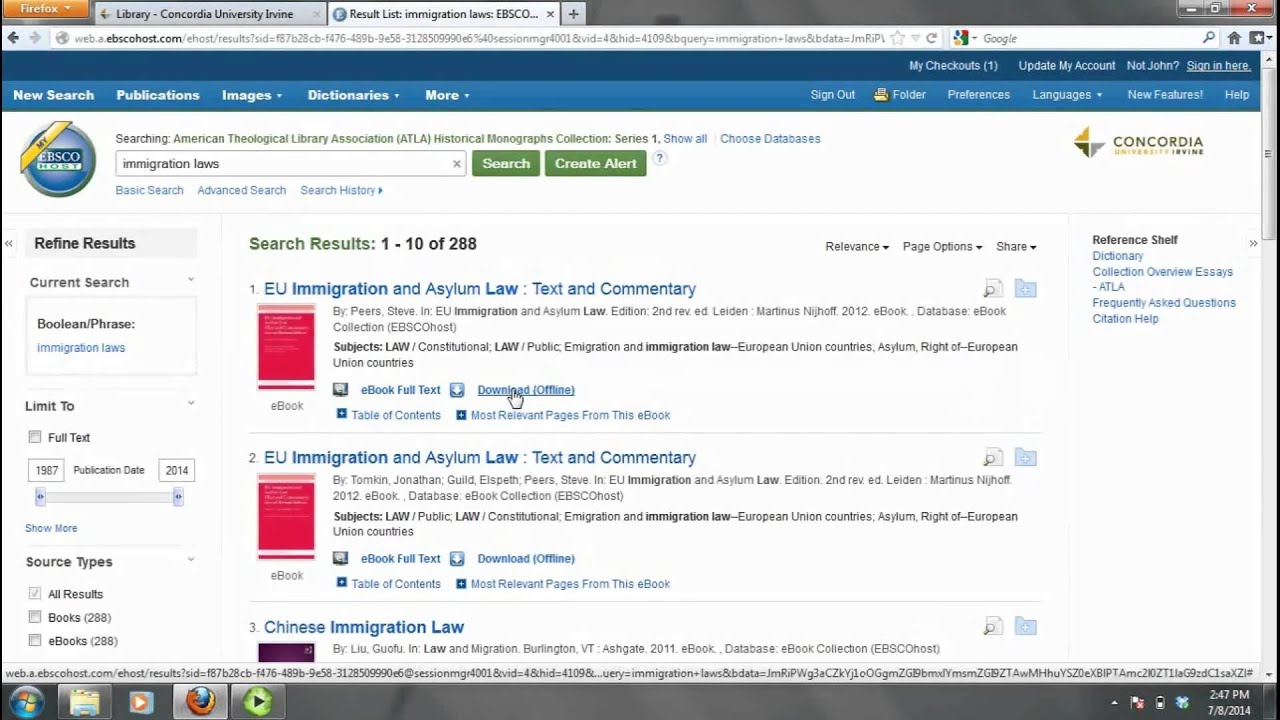Open Windows Start menu

(x=27, y=701)
